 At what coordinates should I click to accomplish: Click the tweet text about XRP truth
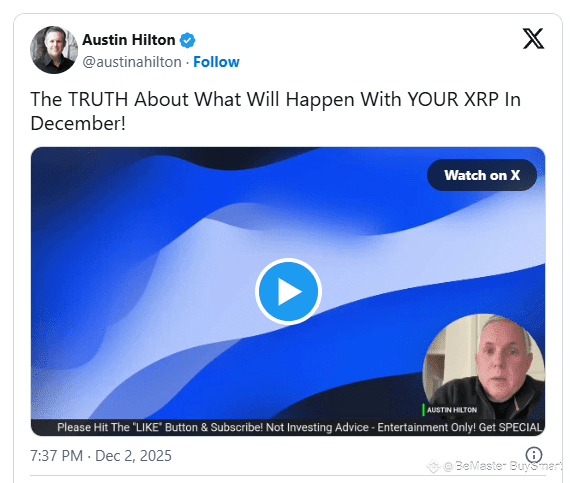276,111
